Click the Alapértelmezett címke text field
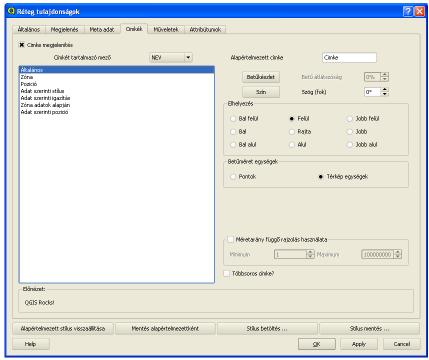This screenshot has width=429, height=360. (x=349, y=57)
